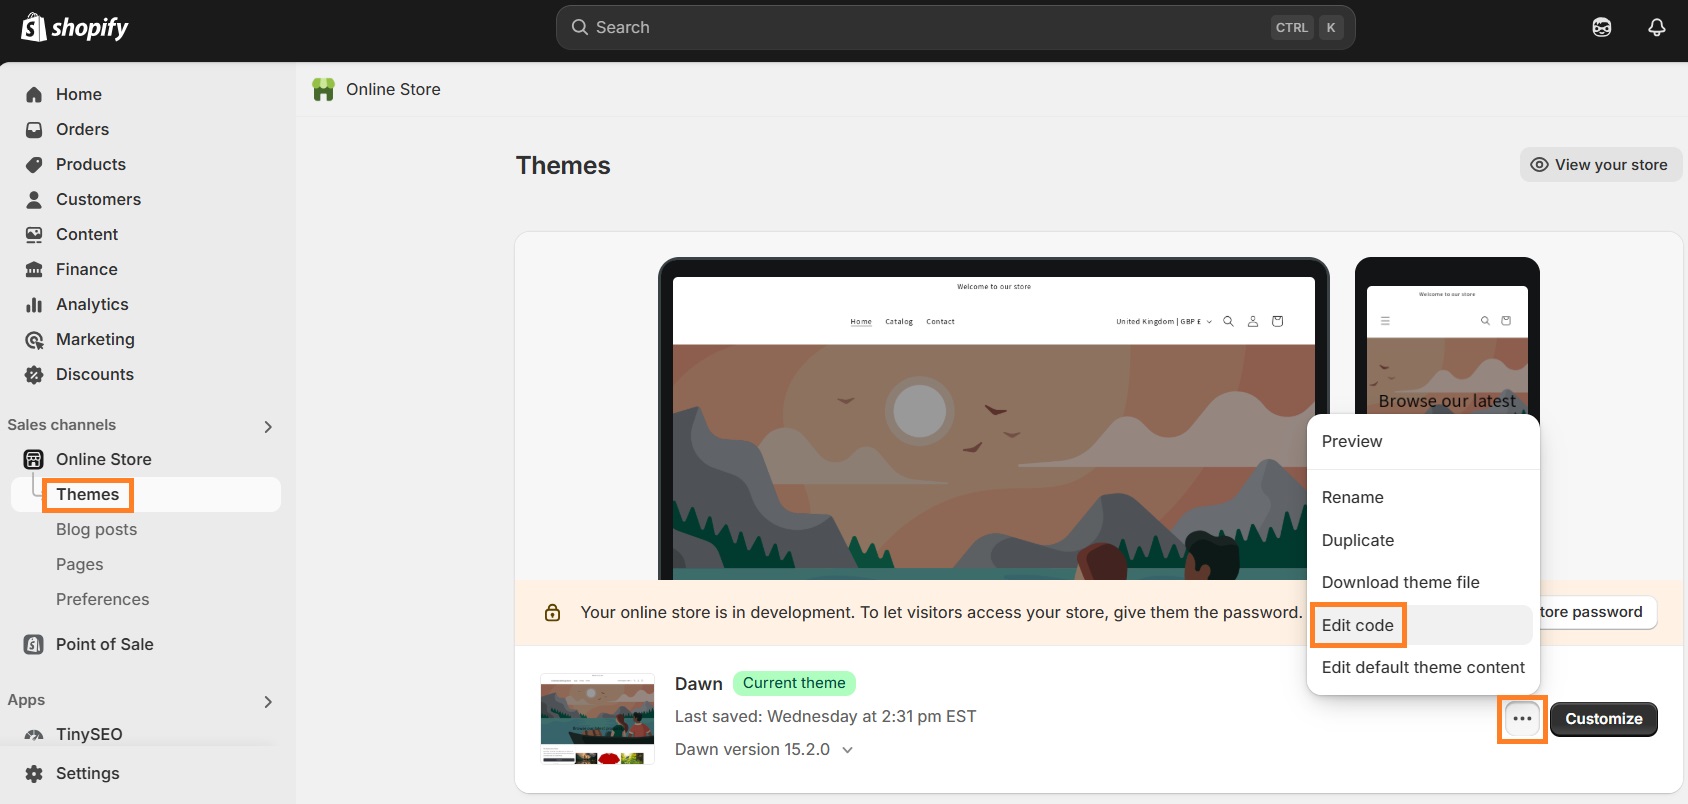The image size is (1688, 804).
Task: Click the Analytics bar chart icon
Action: coord(34,304)
